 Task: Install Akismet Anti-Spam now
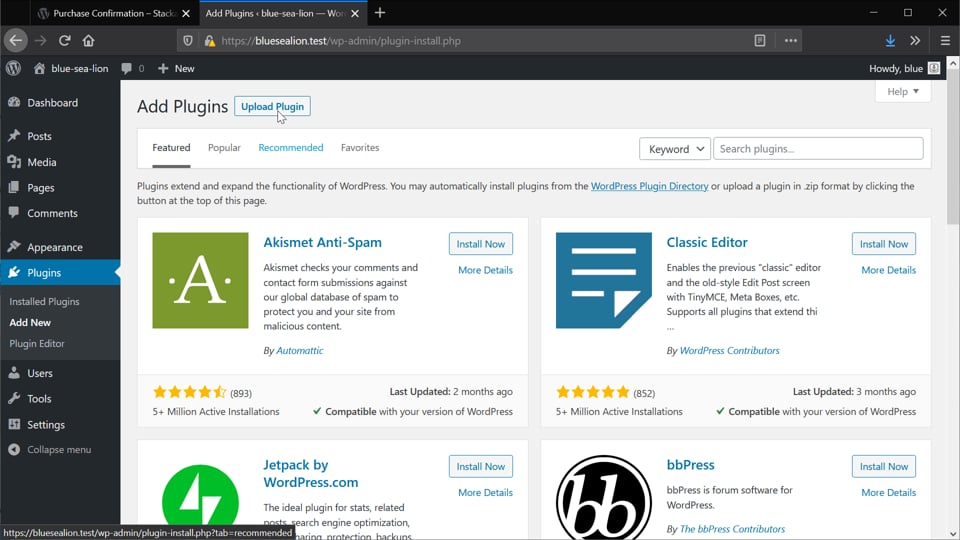pos(481,244)
